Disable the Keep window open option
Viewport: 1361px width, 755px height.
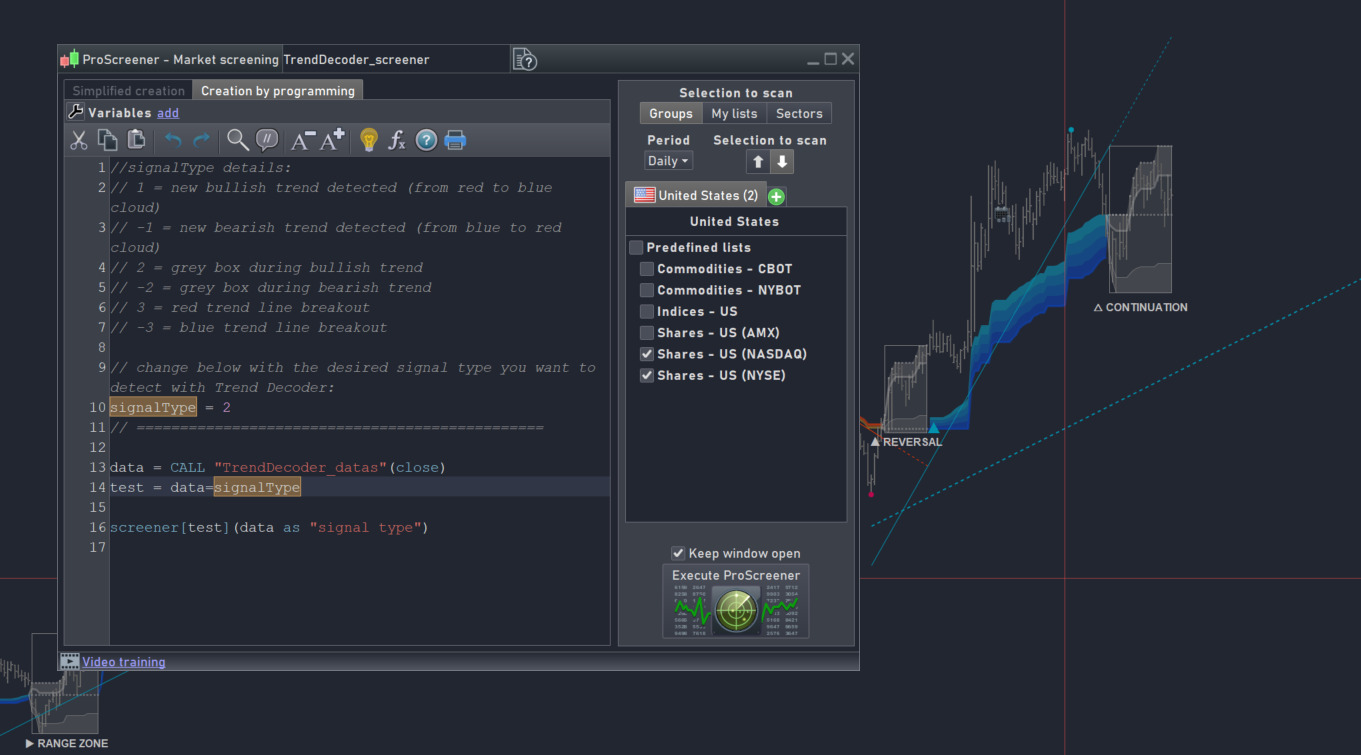tap(678, 553)
